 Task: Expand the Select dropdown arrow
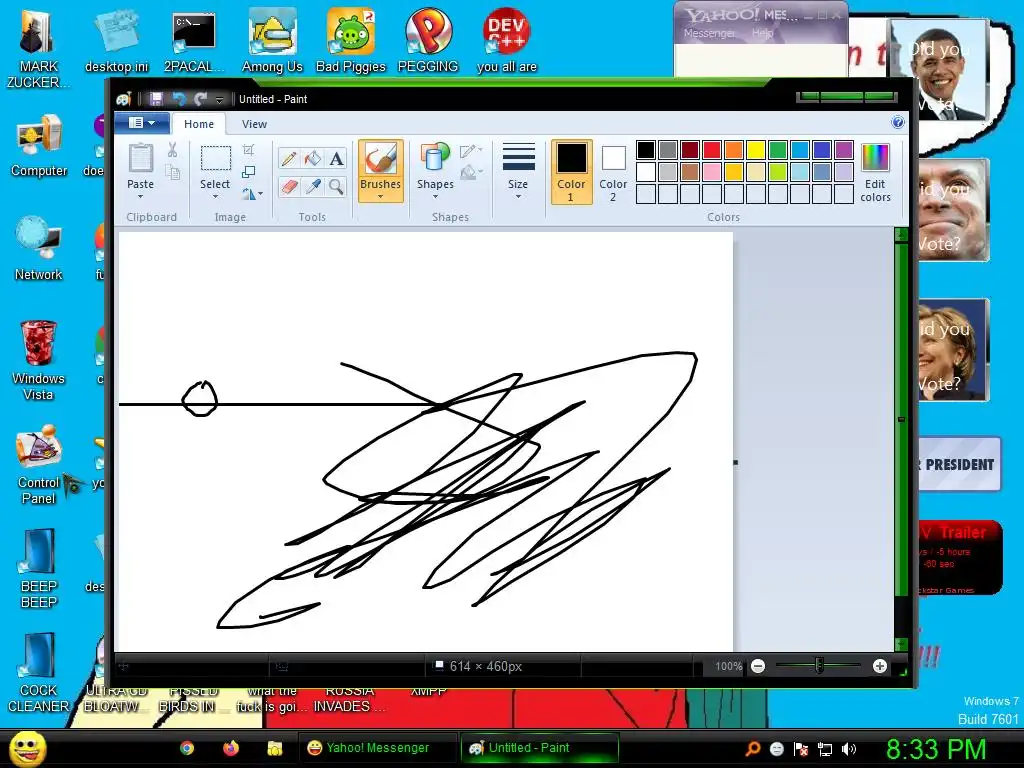point(215,196)
